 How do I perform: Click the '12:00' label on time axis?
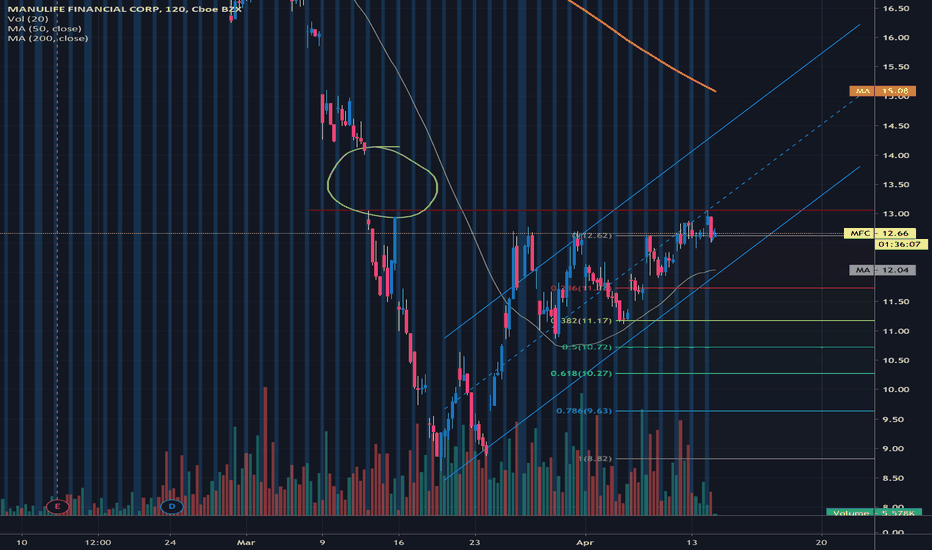(x=98, y=542)
